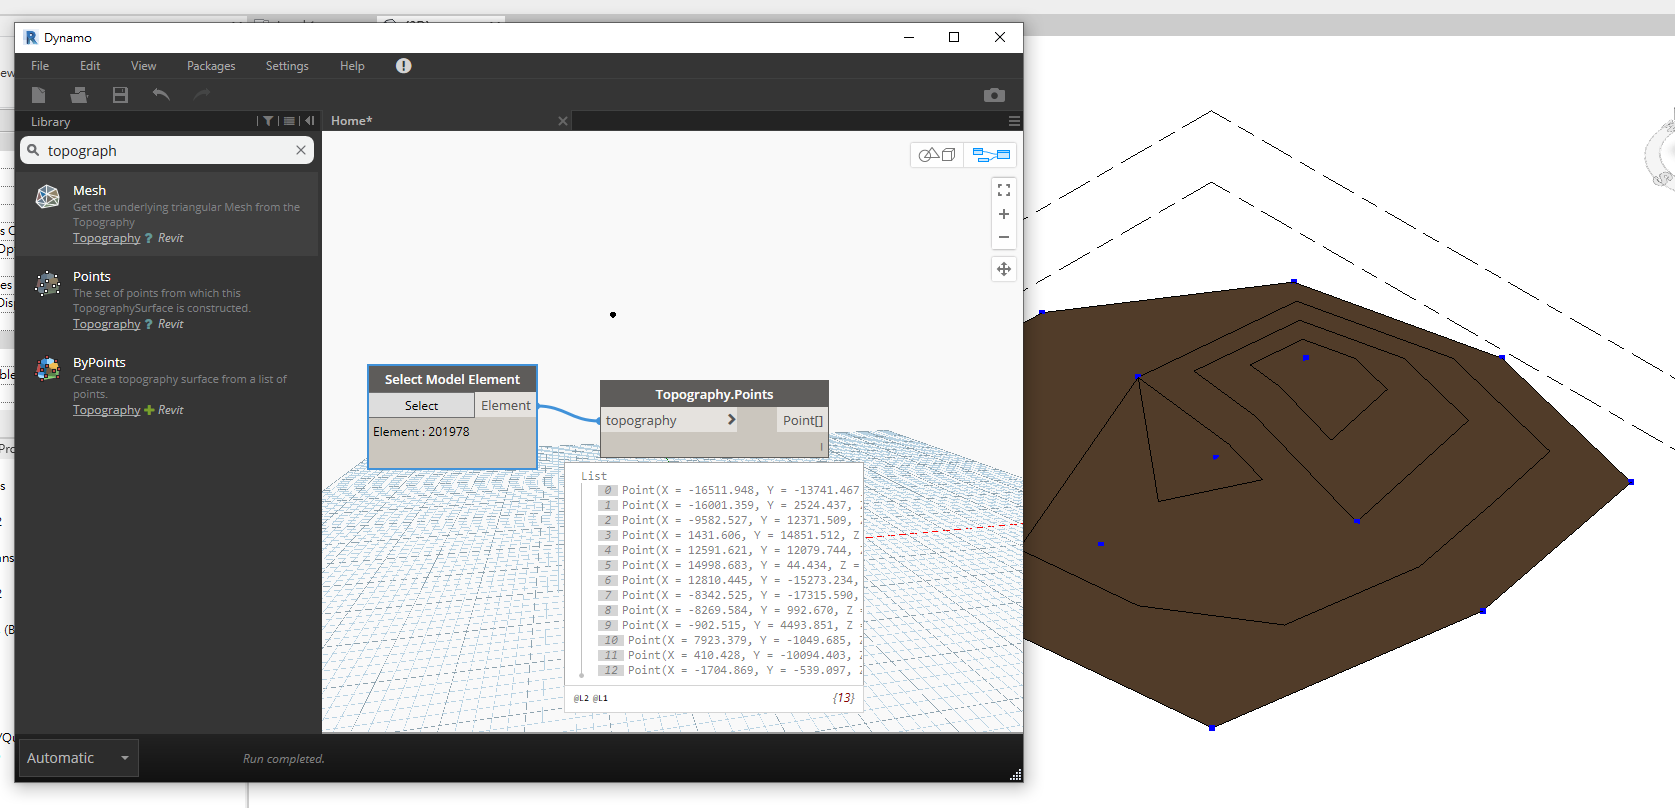1675x808 pixels.
Task: Open the Settings menu
Action: tap(287, 66)
